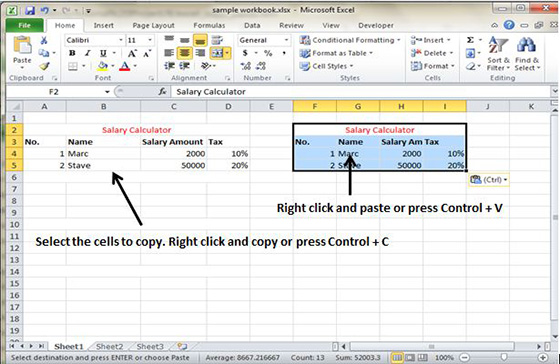Open Conditional Formatting menu
Screen dimensions: 560x364
(350, 40)
